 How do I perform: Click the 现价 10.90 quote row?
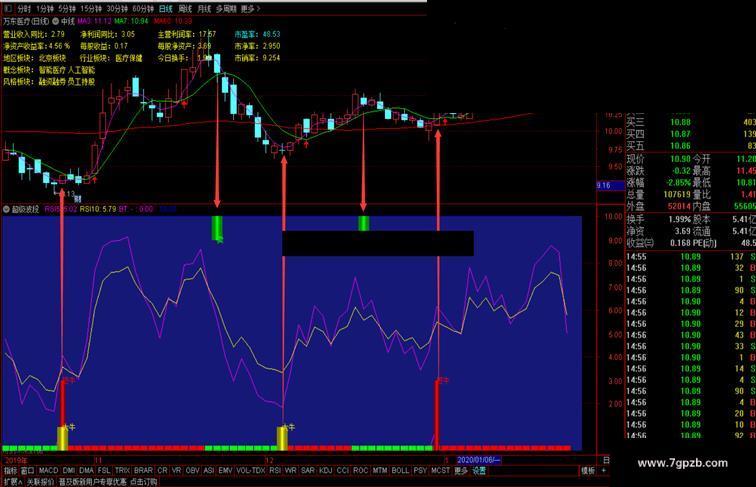click(x=659, y=159)
